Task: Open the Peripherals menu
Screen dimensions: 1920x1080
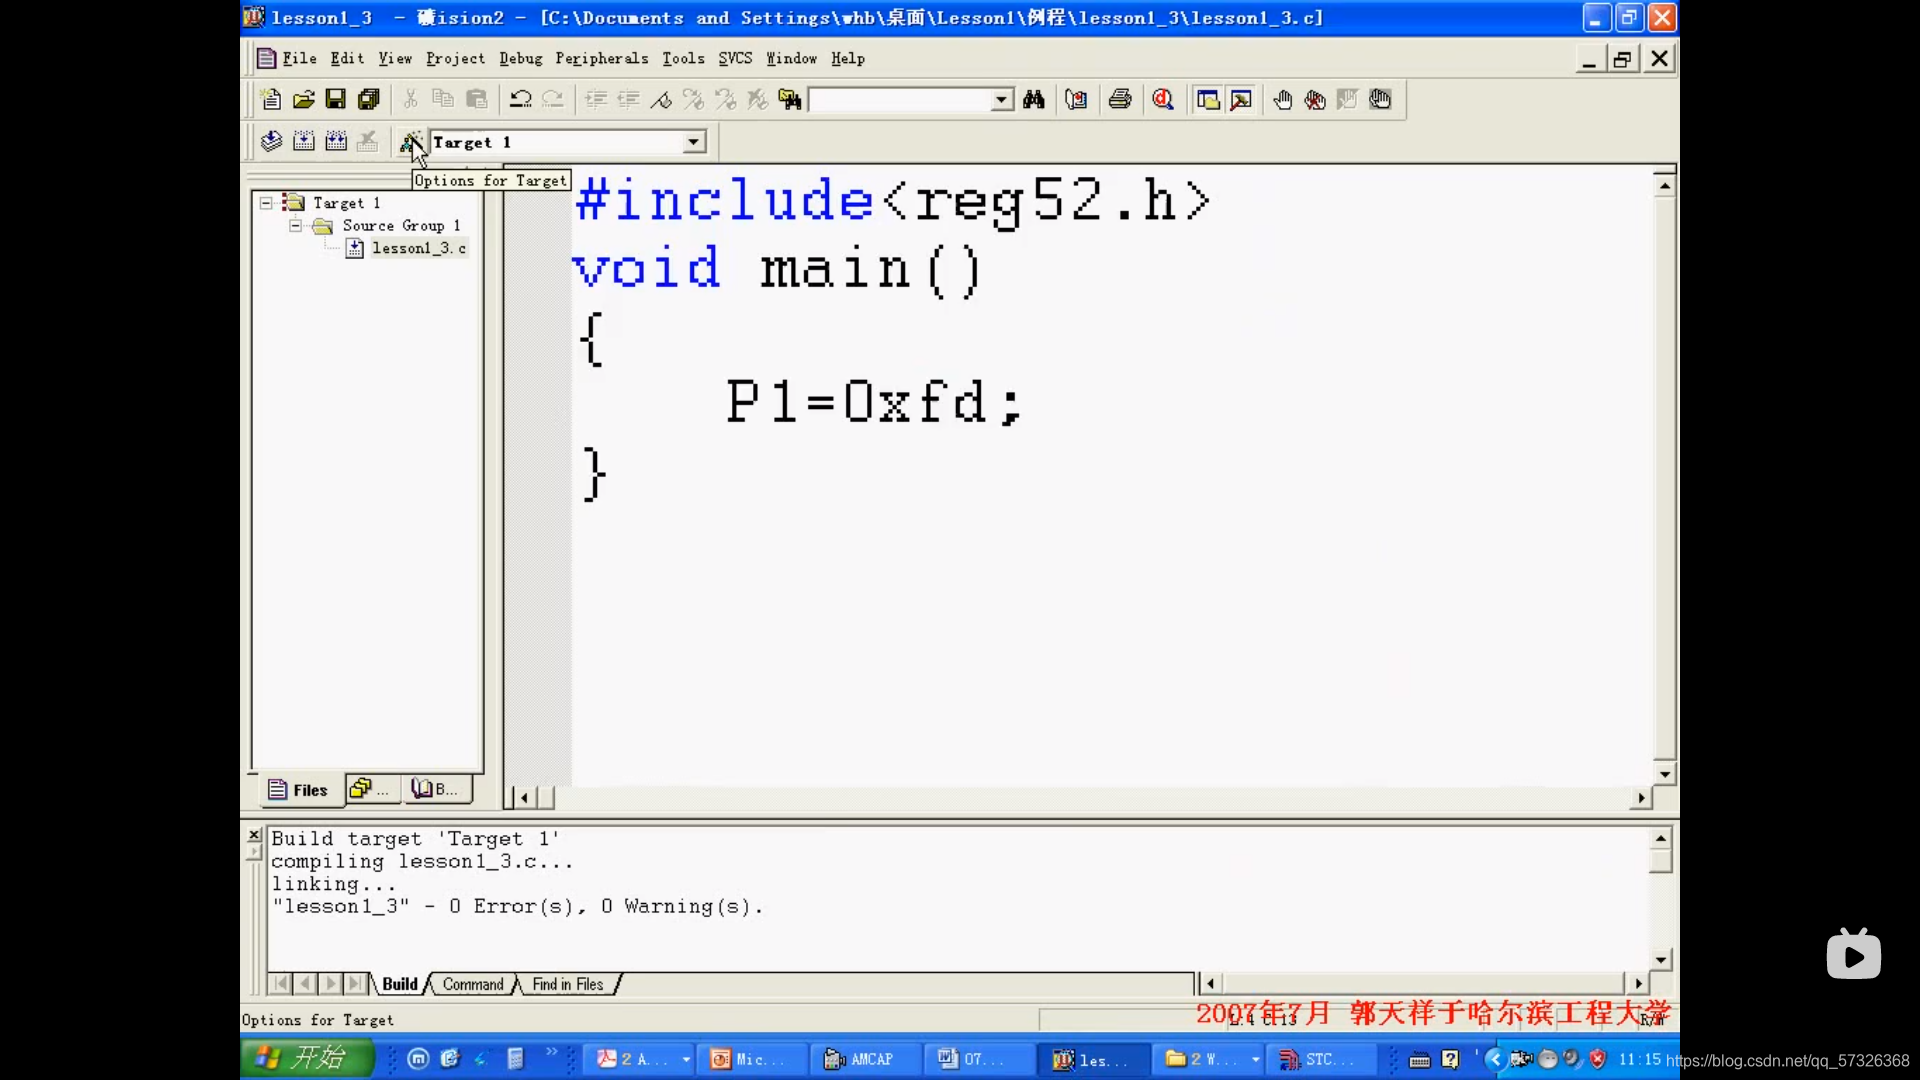Action: point(601,58)
